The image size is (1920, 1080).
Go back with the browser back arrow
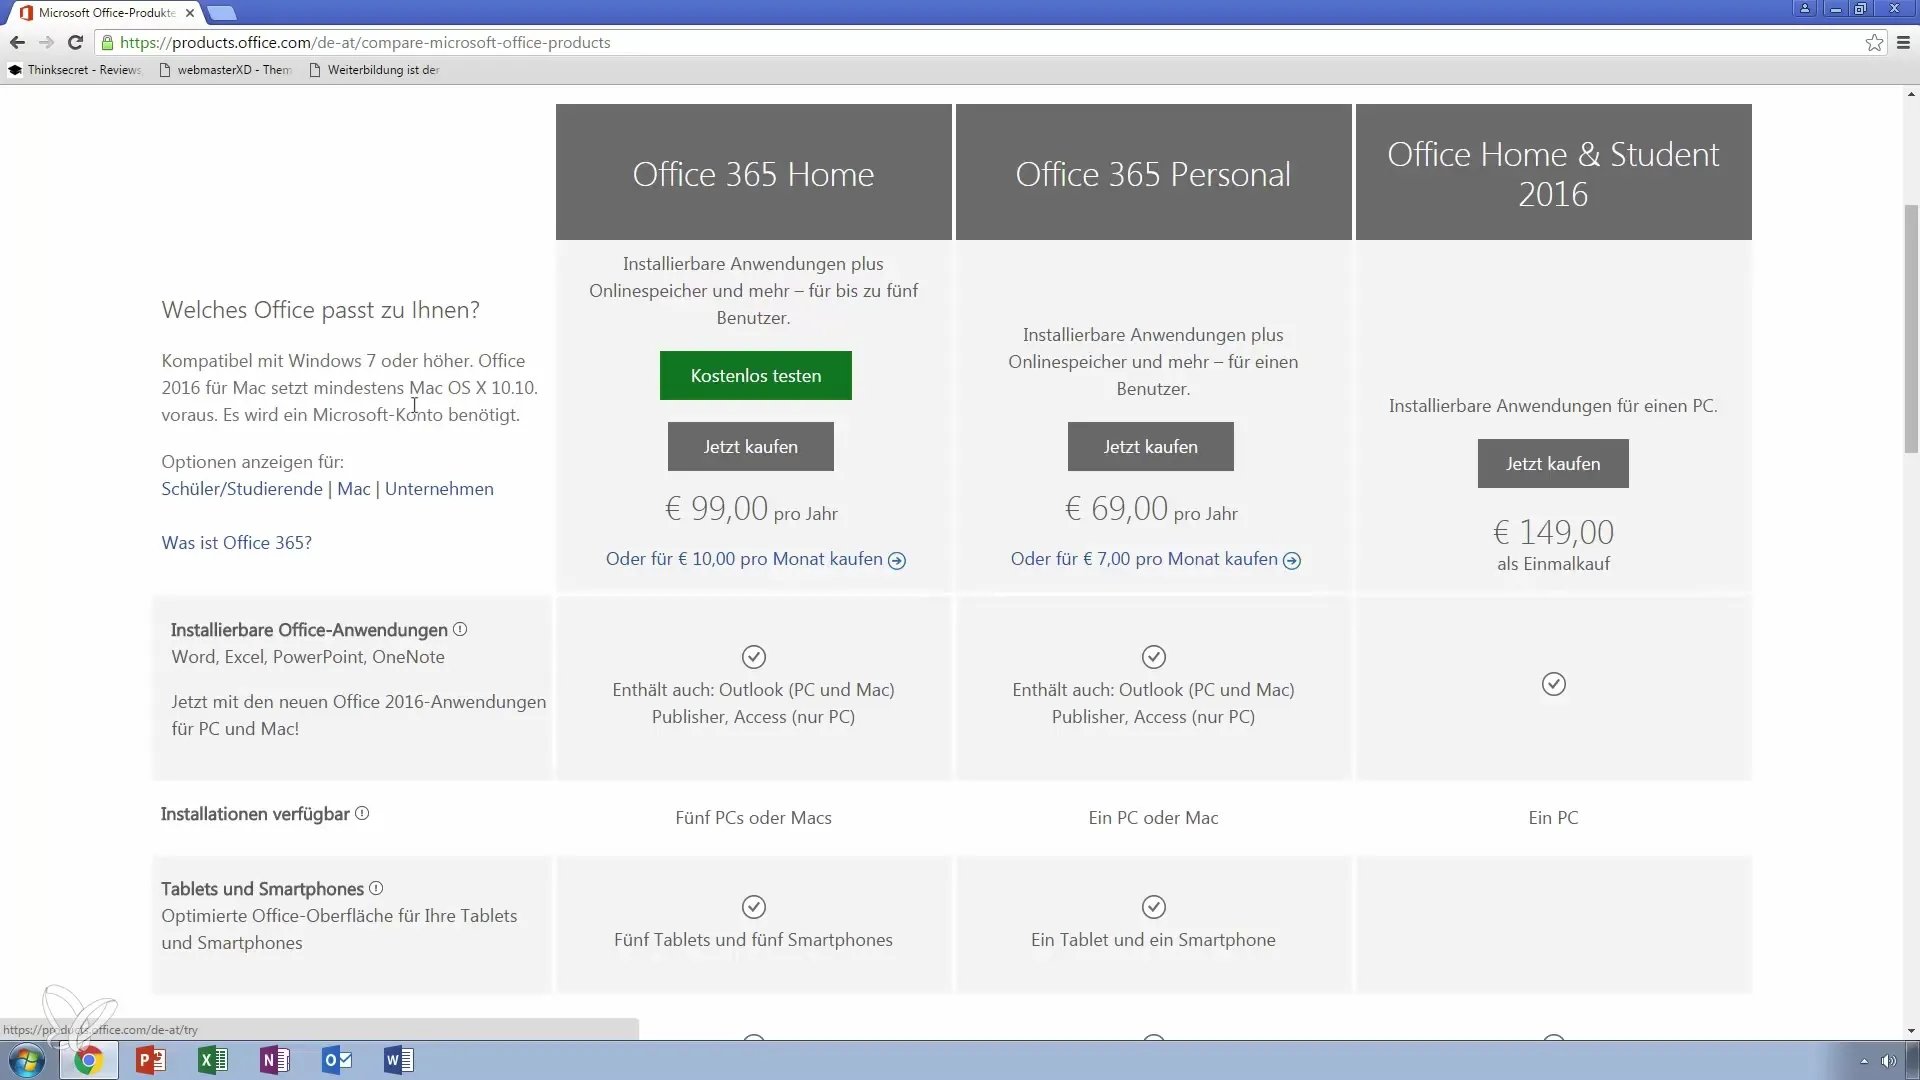click(17, 42)
